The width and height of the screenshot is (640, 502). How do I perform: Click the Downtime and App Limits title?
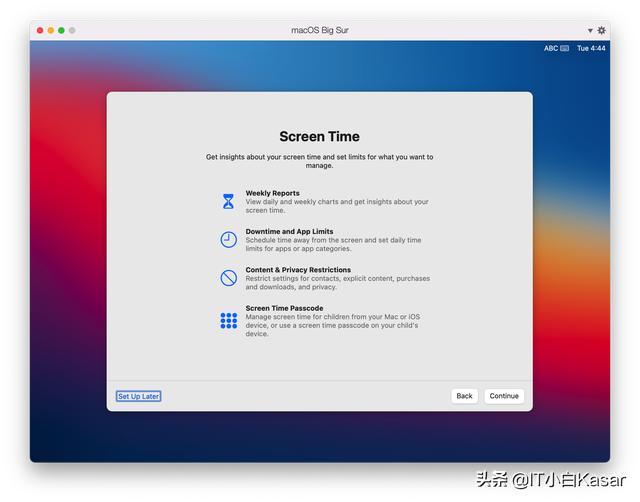click(289, 231)
